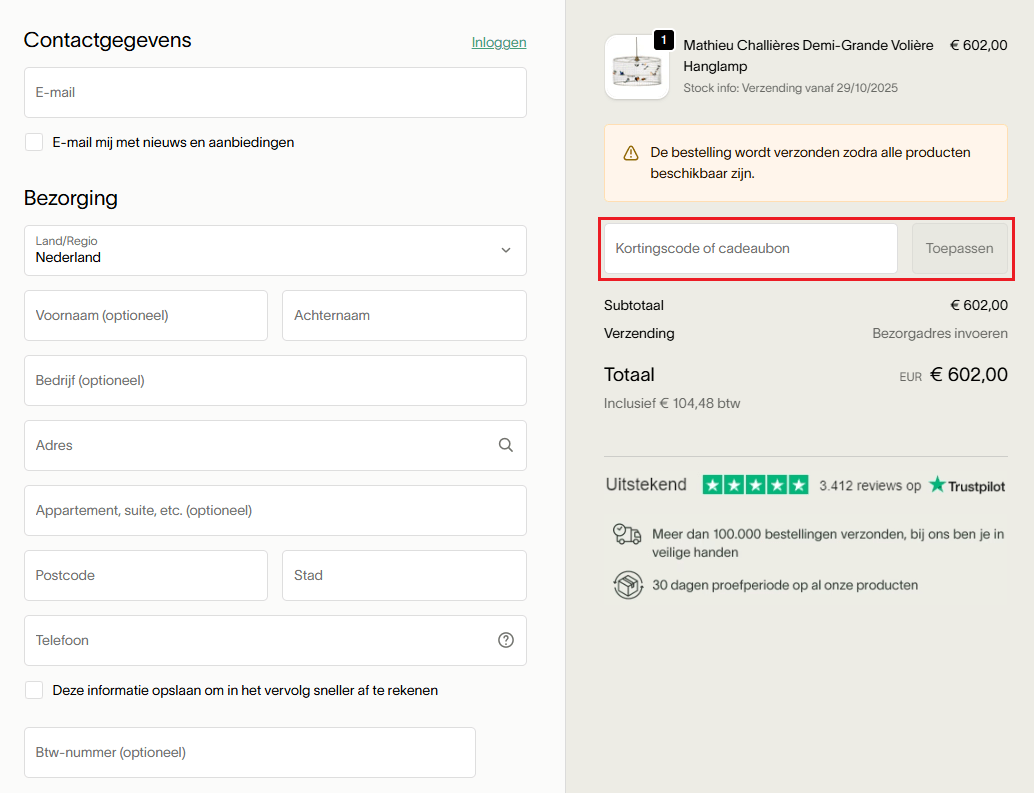Click the delivery truck icon
The height and width of the screenshot is (793, 1034).
click(627, 534)
